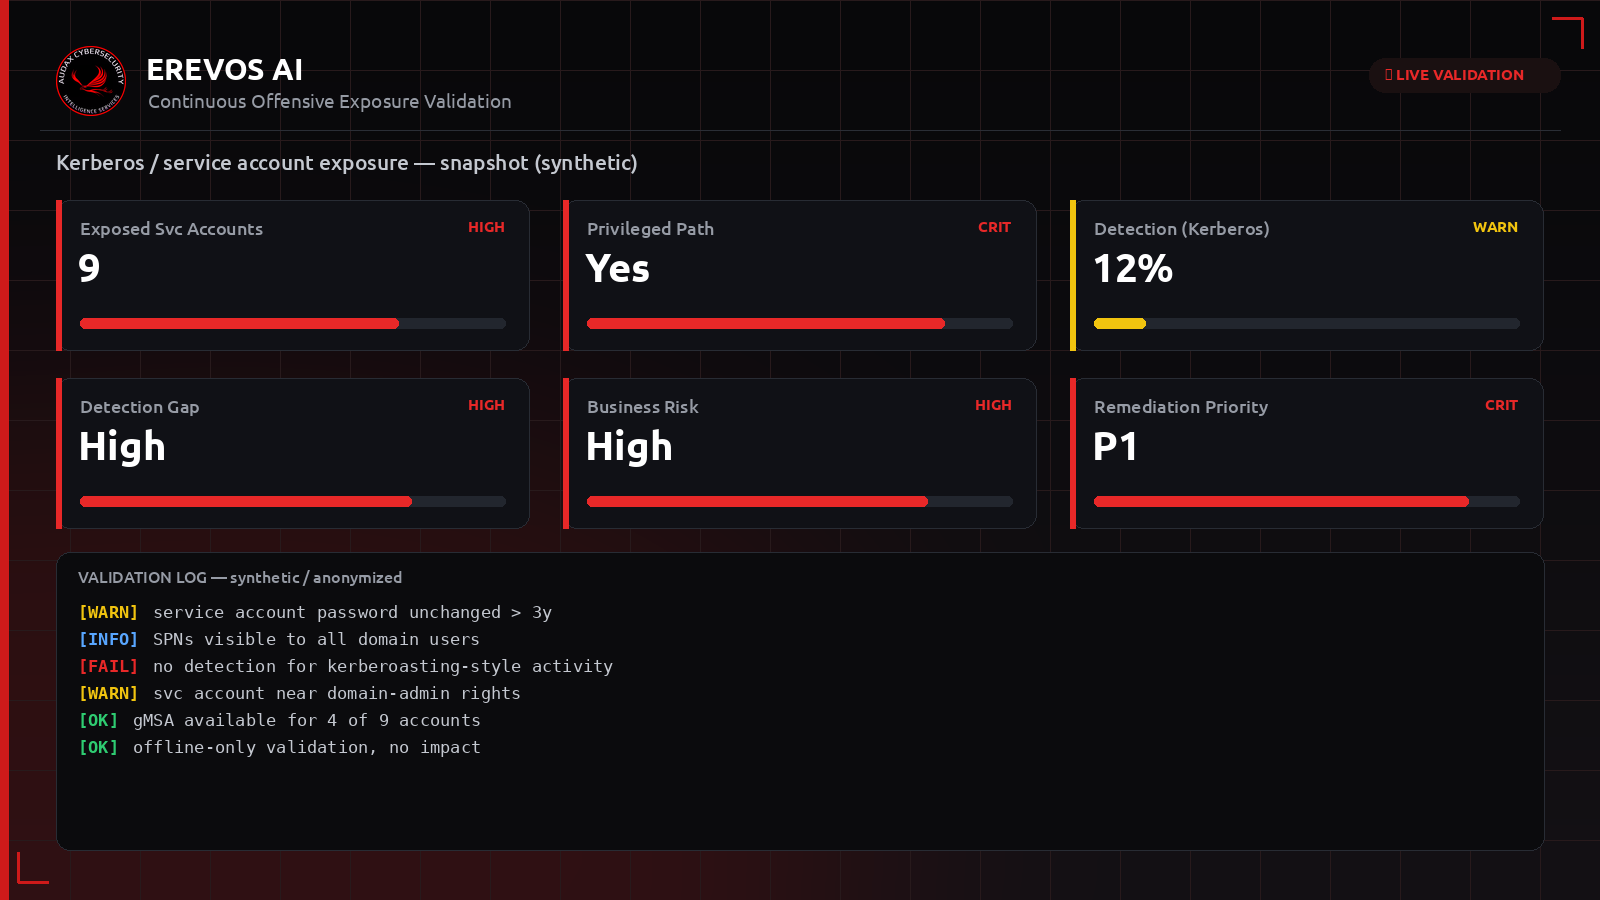
Task: Click the EREVOS AI title
Action: pos(225,70)
